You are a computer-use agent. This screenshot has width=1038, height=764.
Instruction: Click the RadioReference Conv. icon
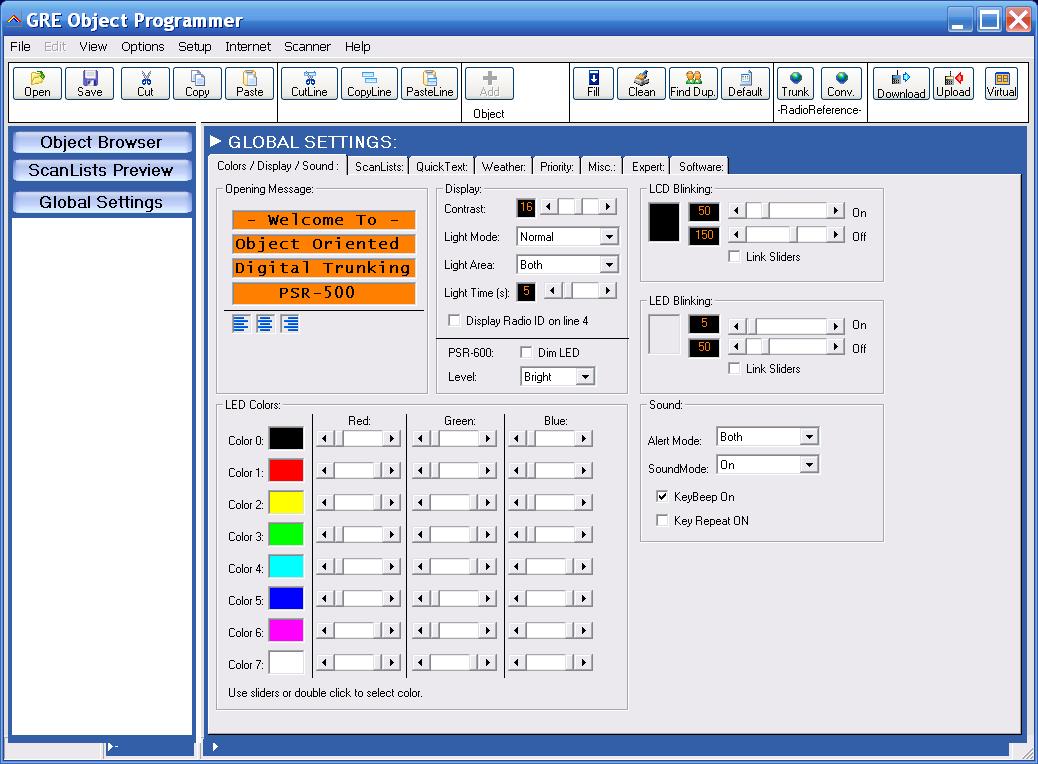tap(841, 84)
